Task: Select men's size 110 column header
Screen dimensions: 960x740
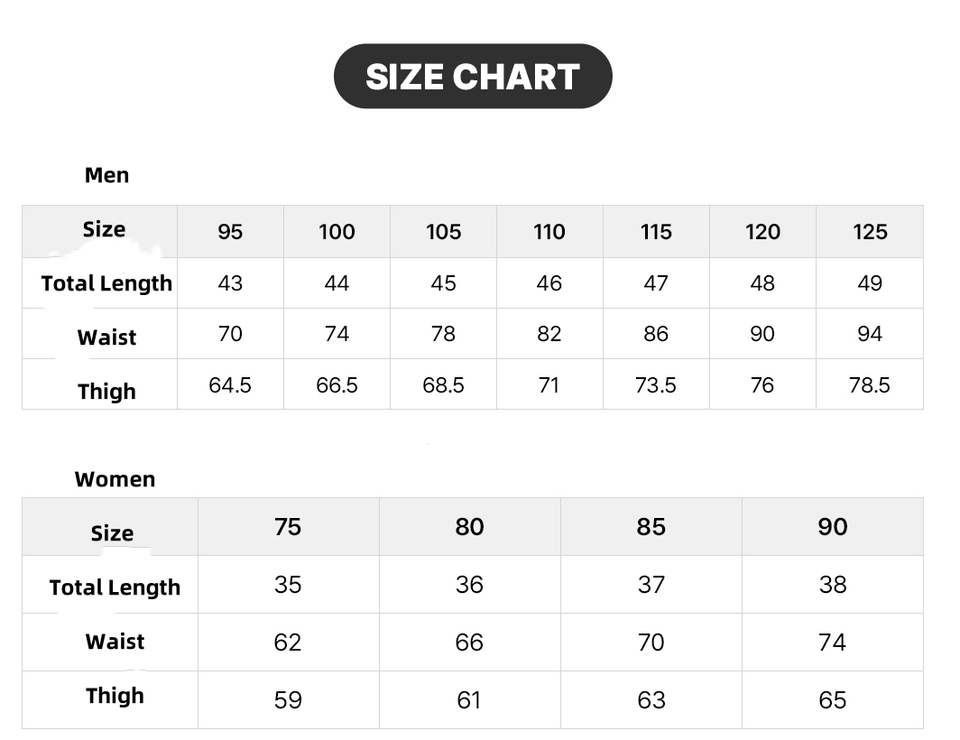Action: tap(549, 232)
